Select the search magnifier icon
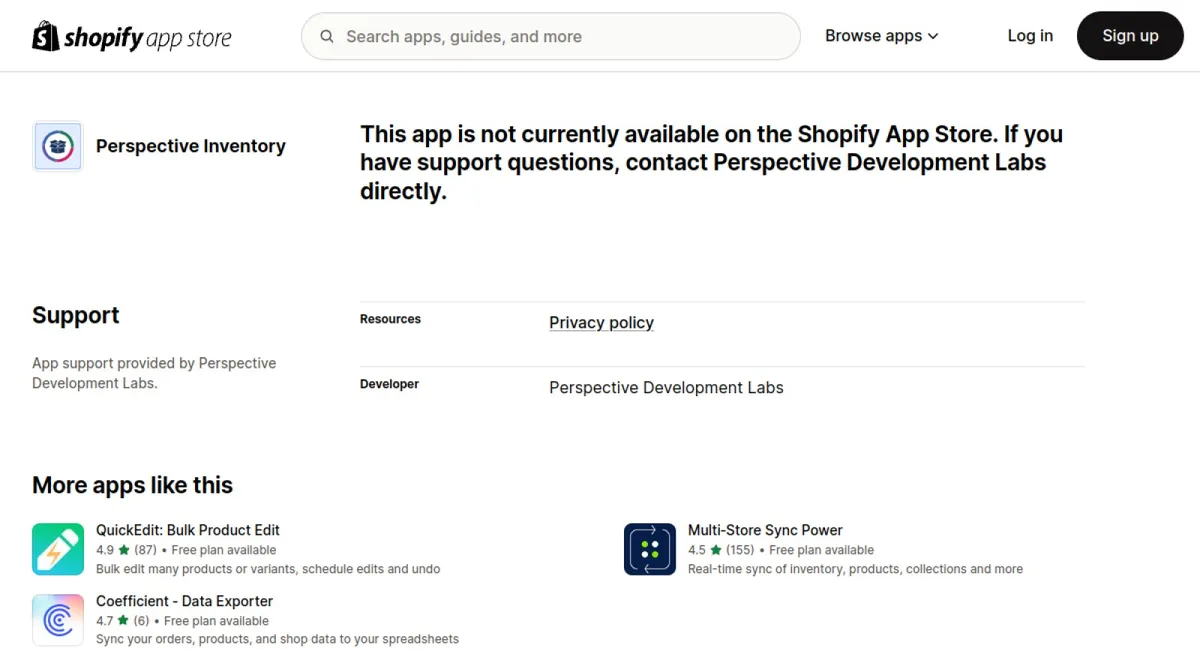The height and width of the screenshot is (650, 1200). click(327, 37)
